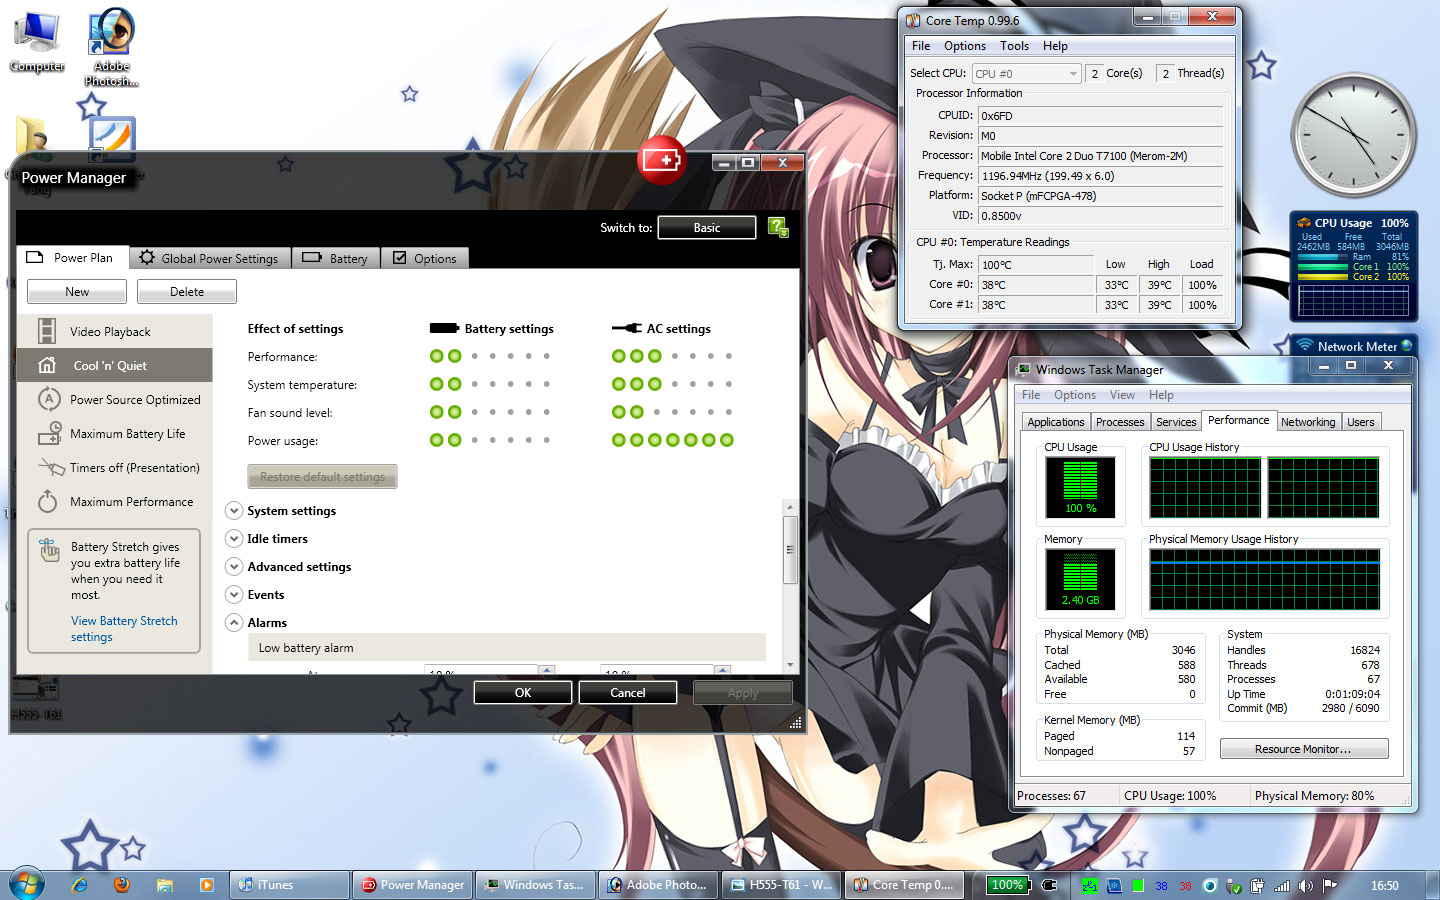Switch to Battery tab in Power Manager
Image resolution: width=1440 pixels, height=900 pixels.
point(336,258)
